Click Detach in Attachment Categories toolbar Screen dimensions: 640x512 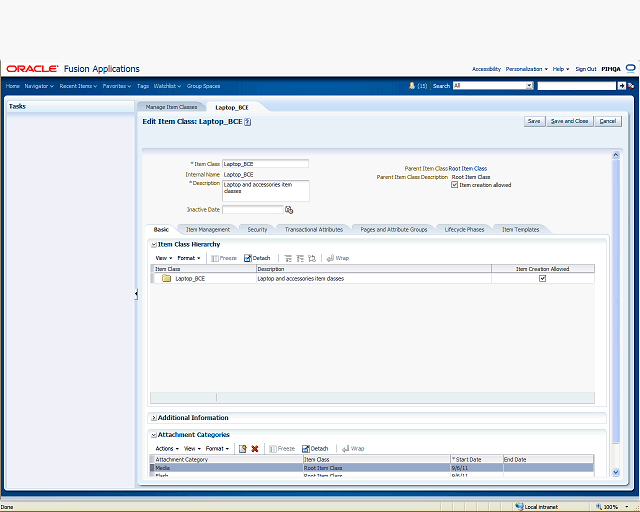click(315, 449)
